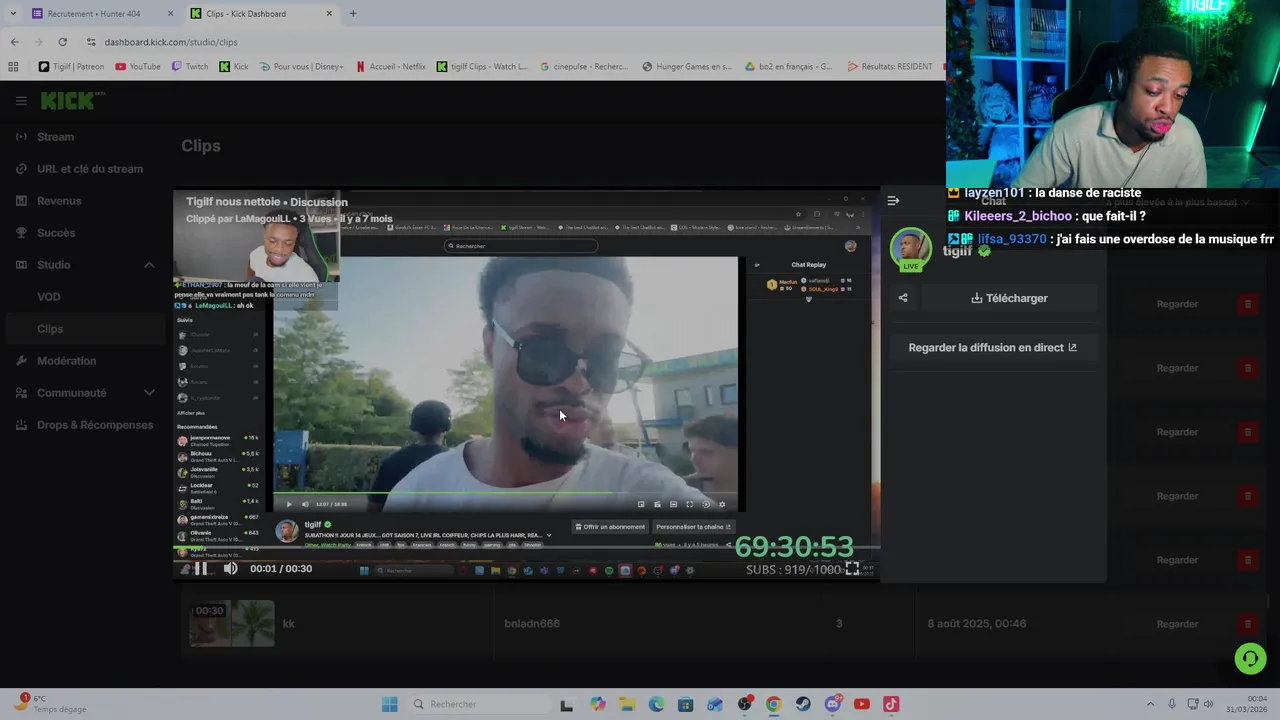Click the kk clip thumbnail

click(x=232, y=623)
